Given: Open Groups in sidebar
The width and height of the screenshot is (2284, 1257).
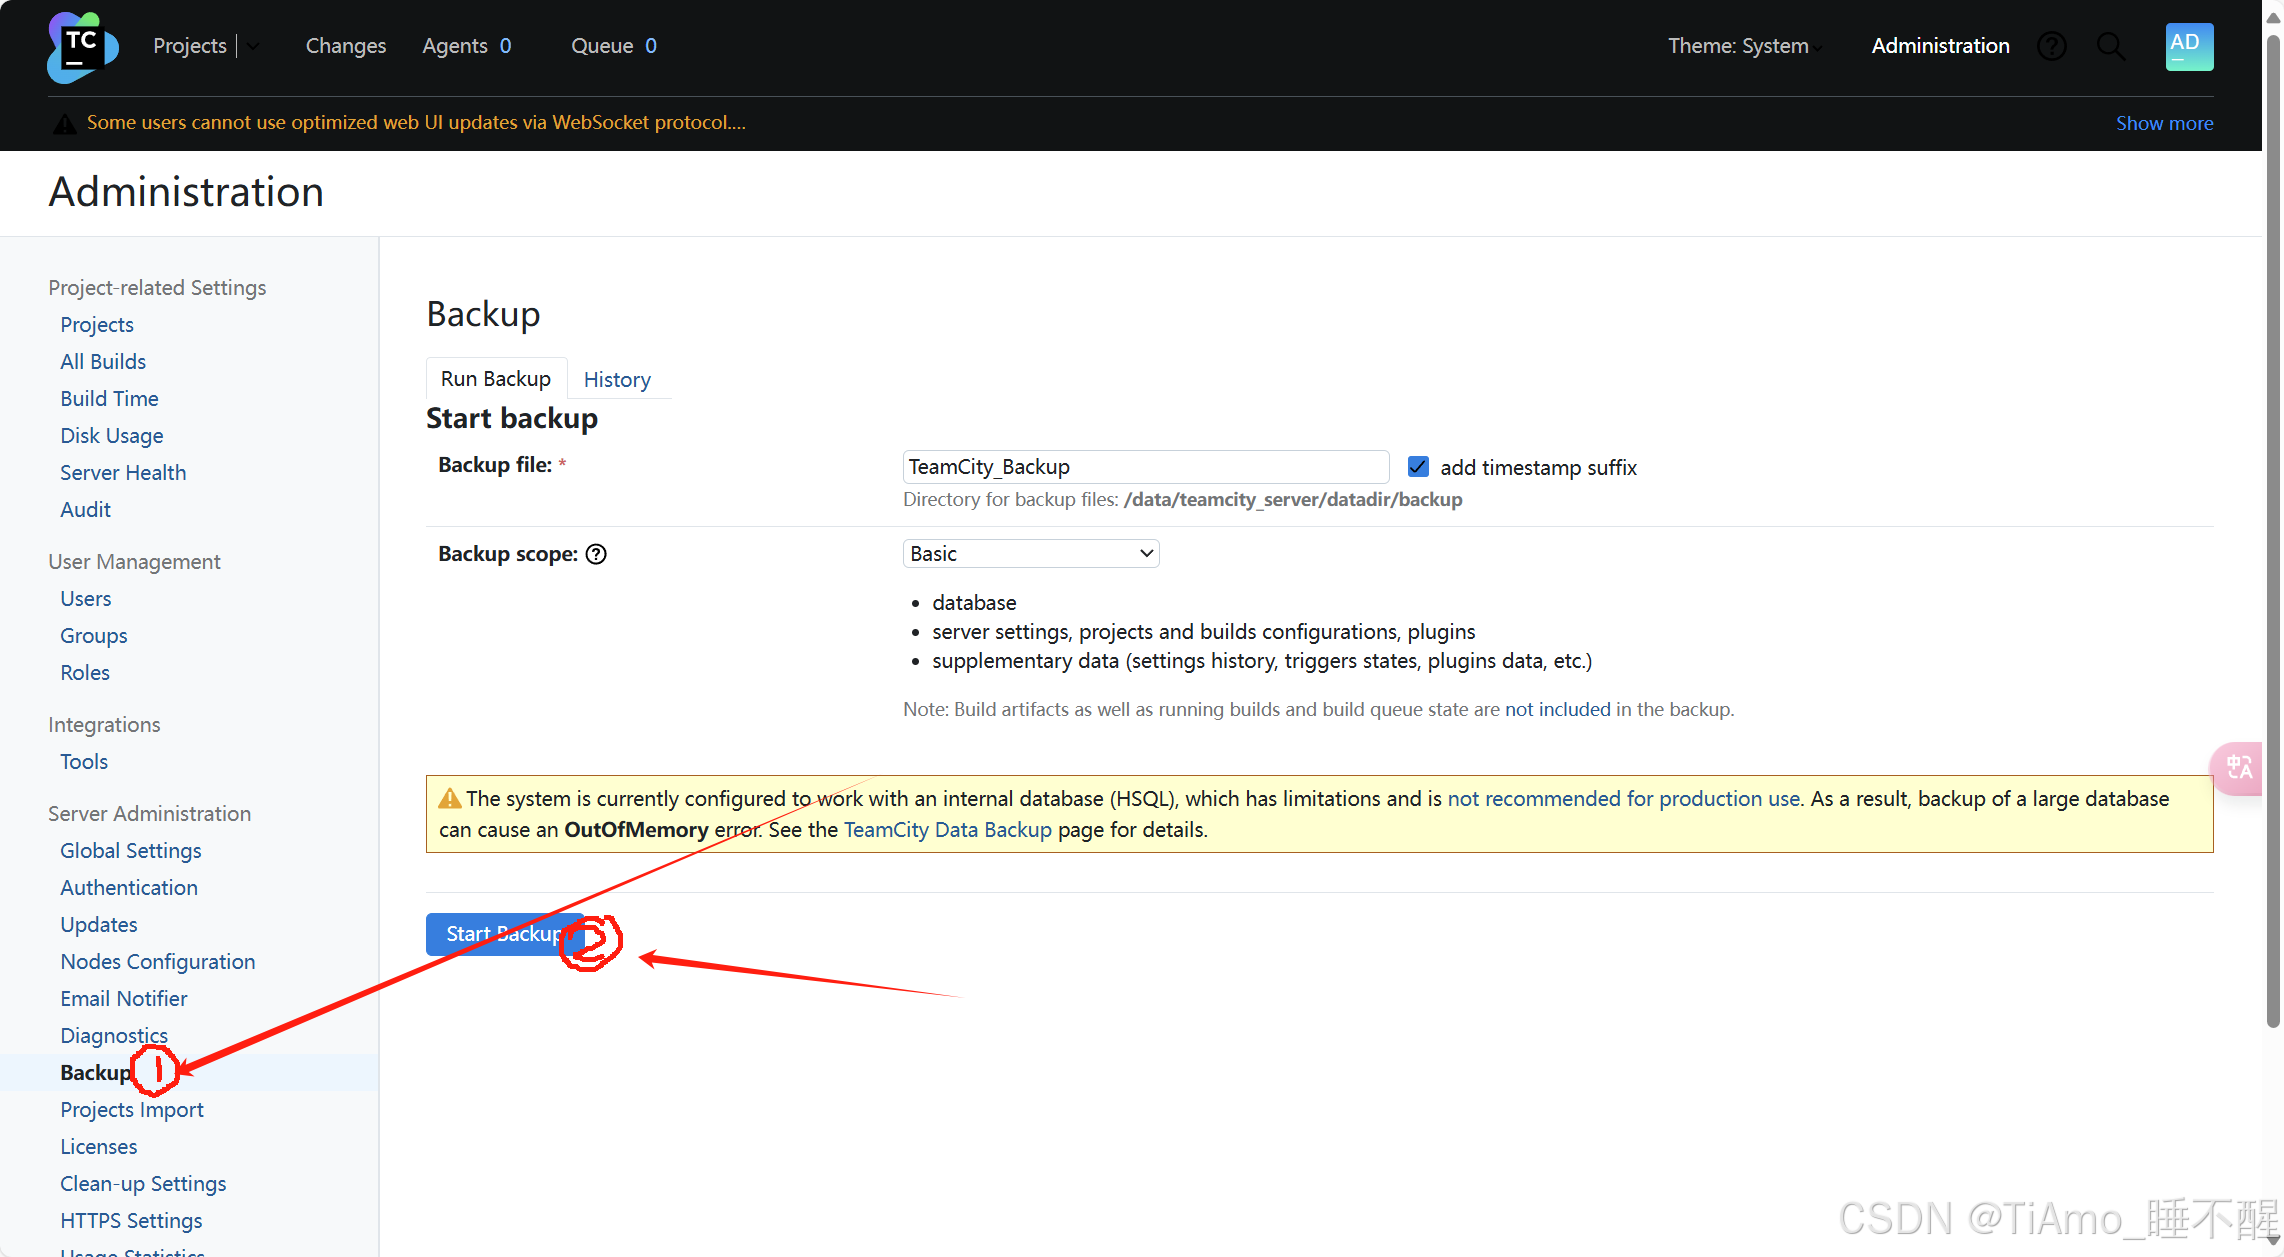Looking at the screenshot, I should click(x=93, y=635).
